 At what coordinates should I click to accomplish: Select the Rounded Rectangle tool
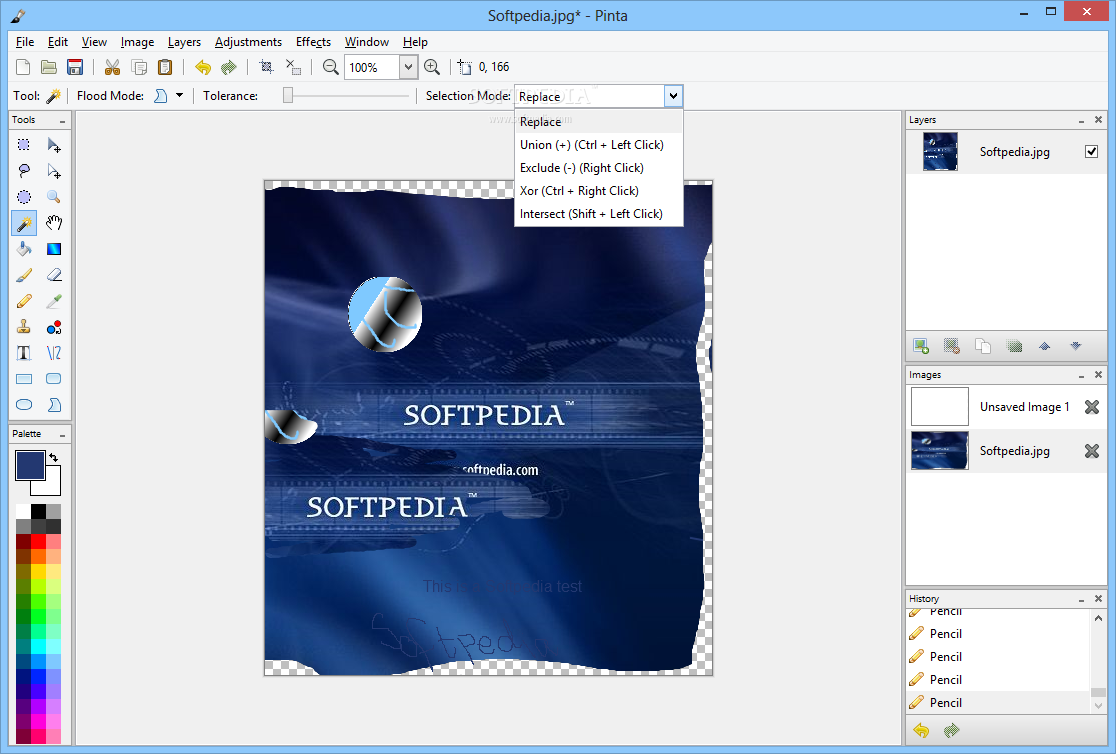coord(53,379)
